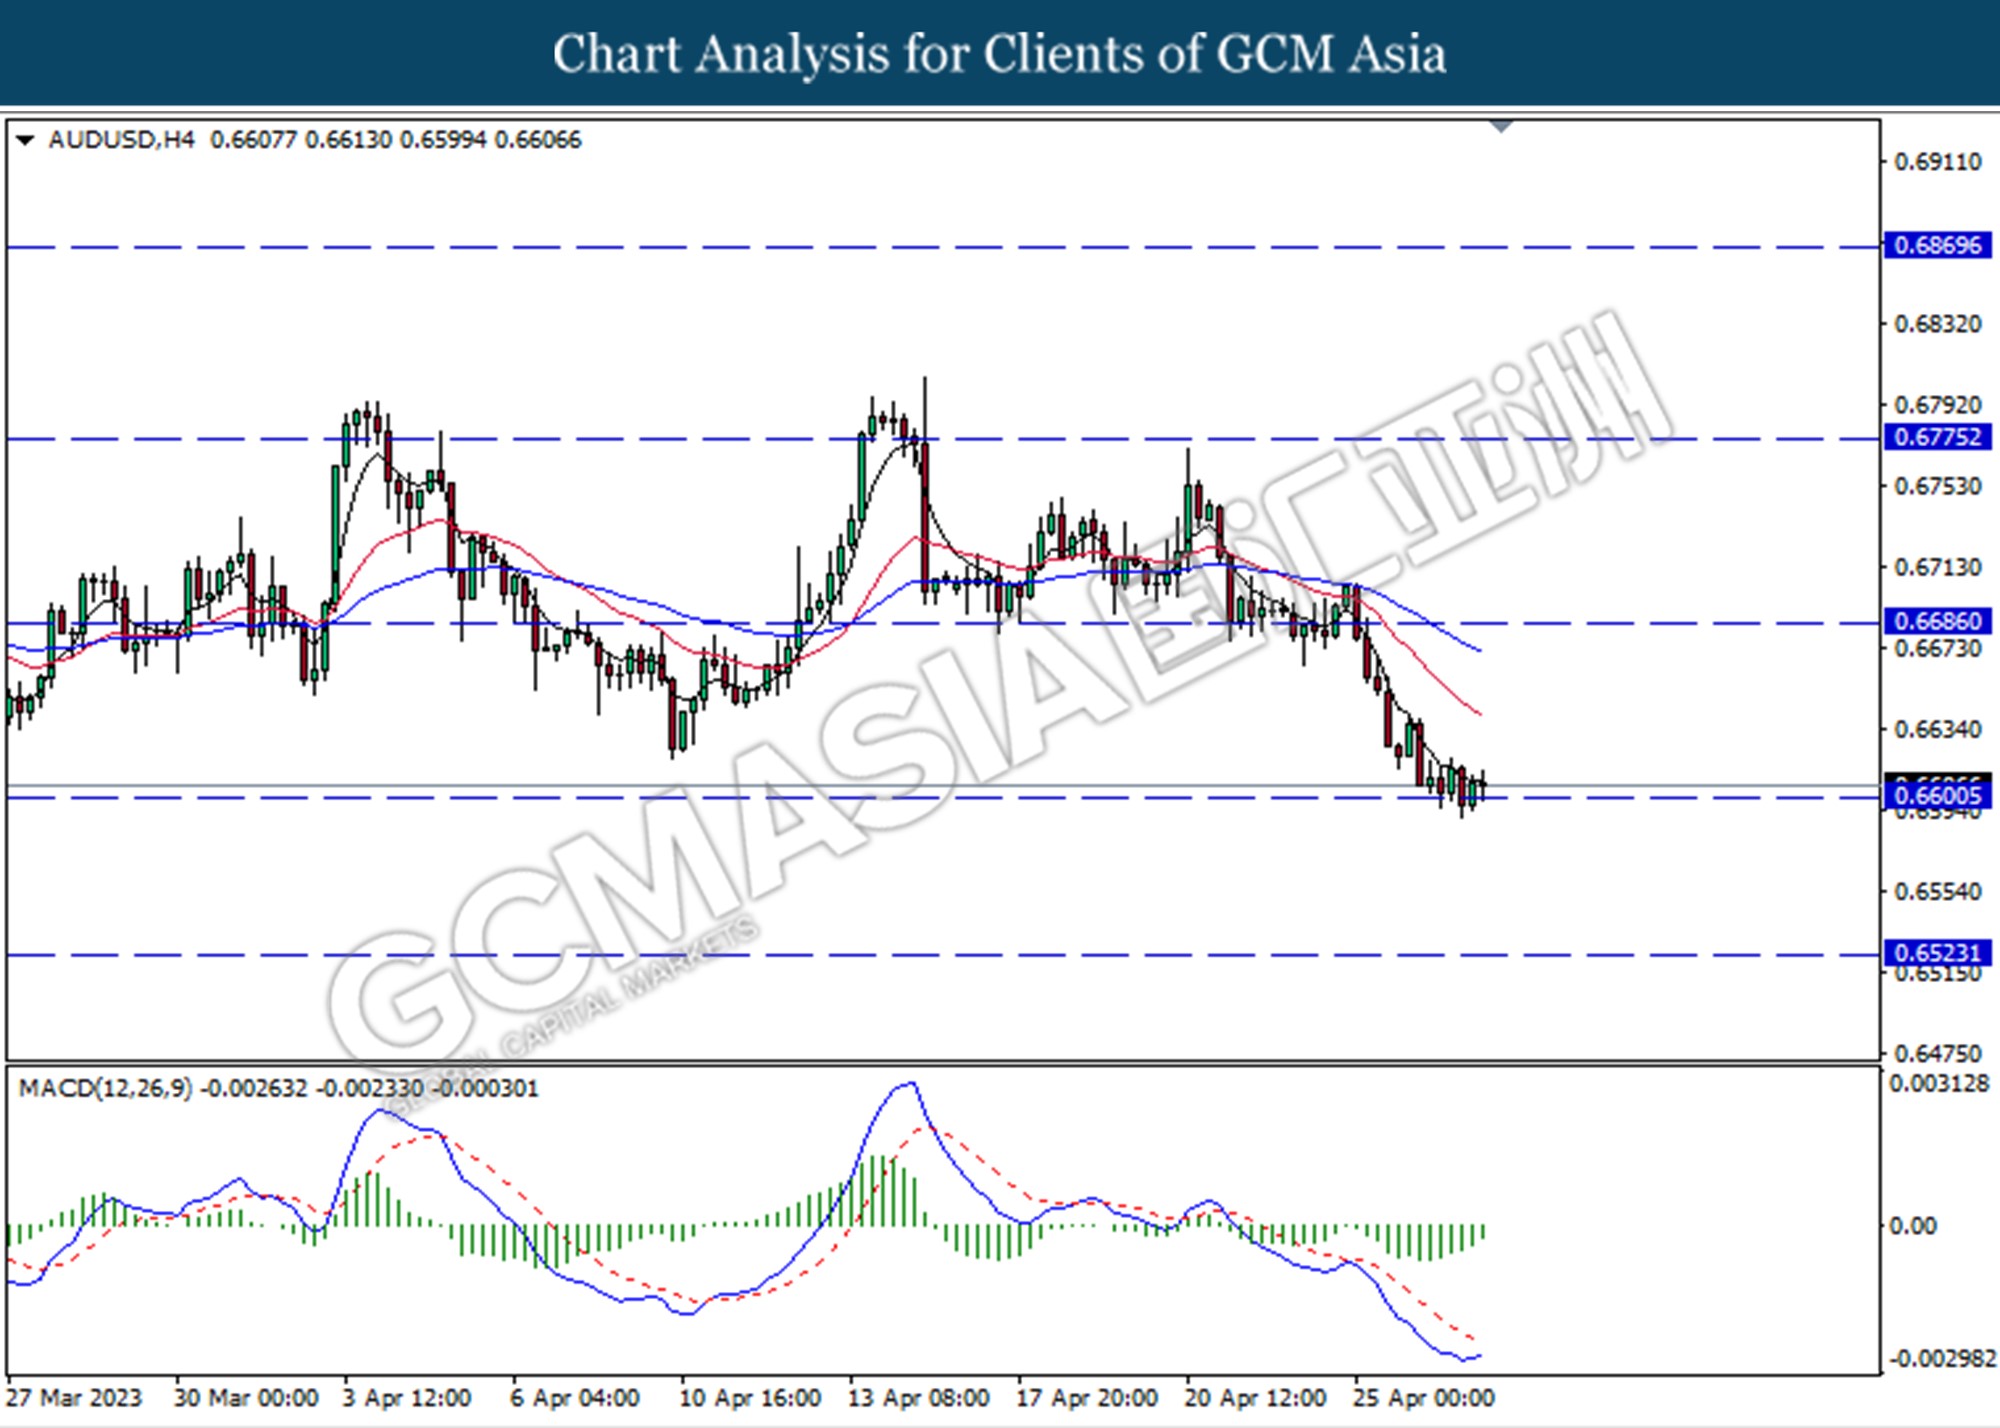Screen dimensions: 2000x1428
Task: Click the 20 Apr 12:00 time label
Action: click(x=1256, y=1397)
